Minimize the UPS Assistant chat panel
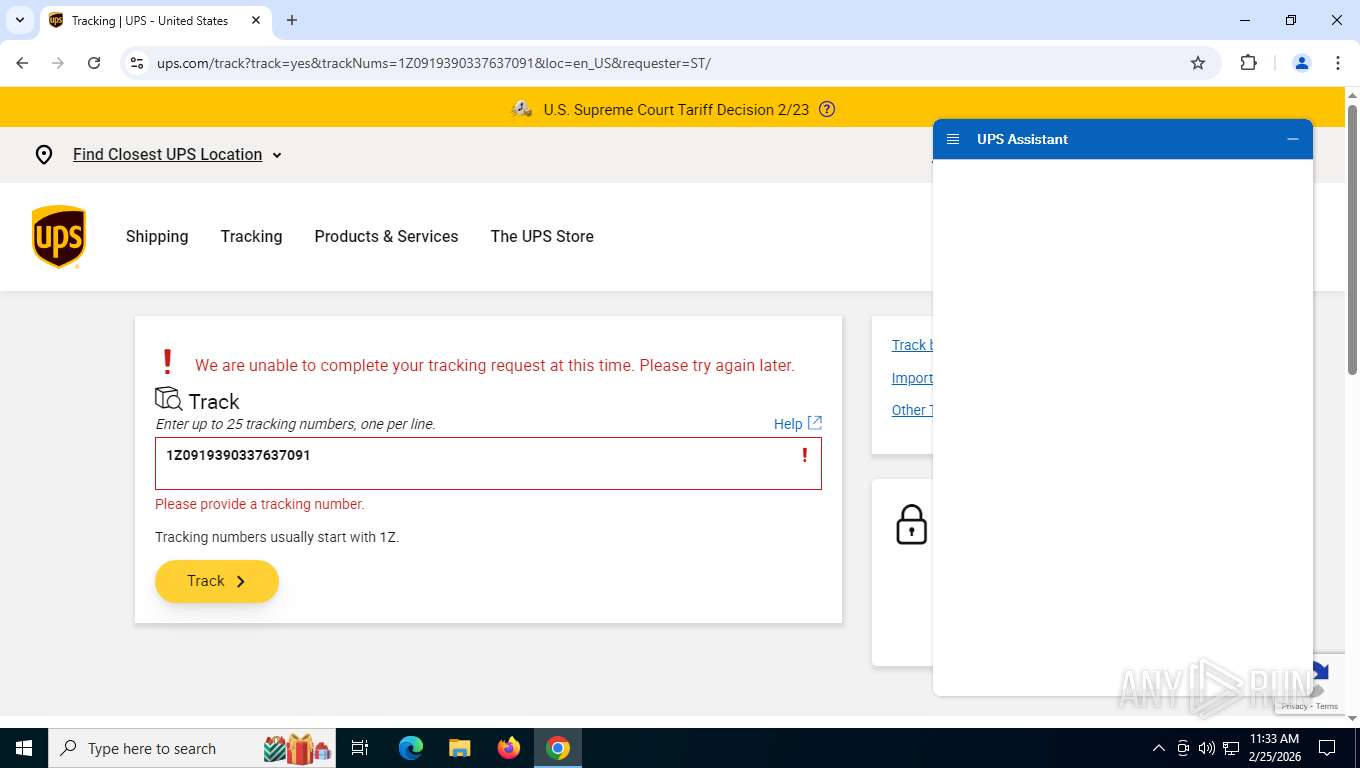1360x768 pixels. tap(1293, 139)
